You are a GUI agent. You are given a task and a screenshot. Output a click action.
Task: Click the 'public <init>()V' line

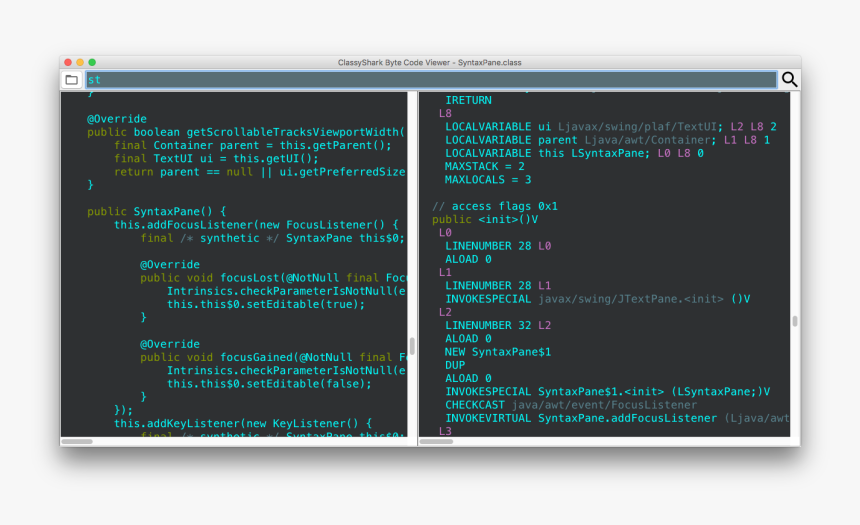[x=485, y=219]
